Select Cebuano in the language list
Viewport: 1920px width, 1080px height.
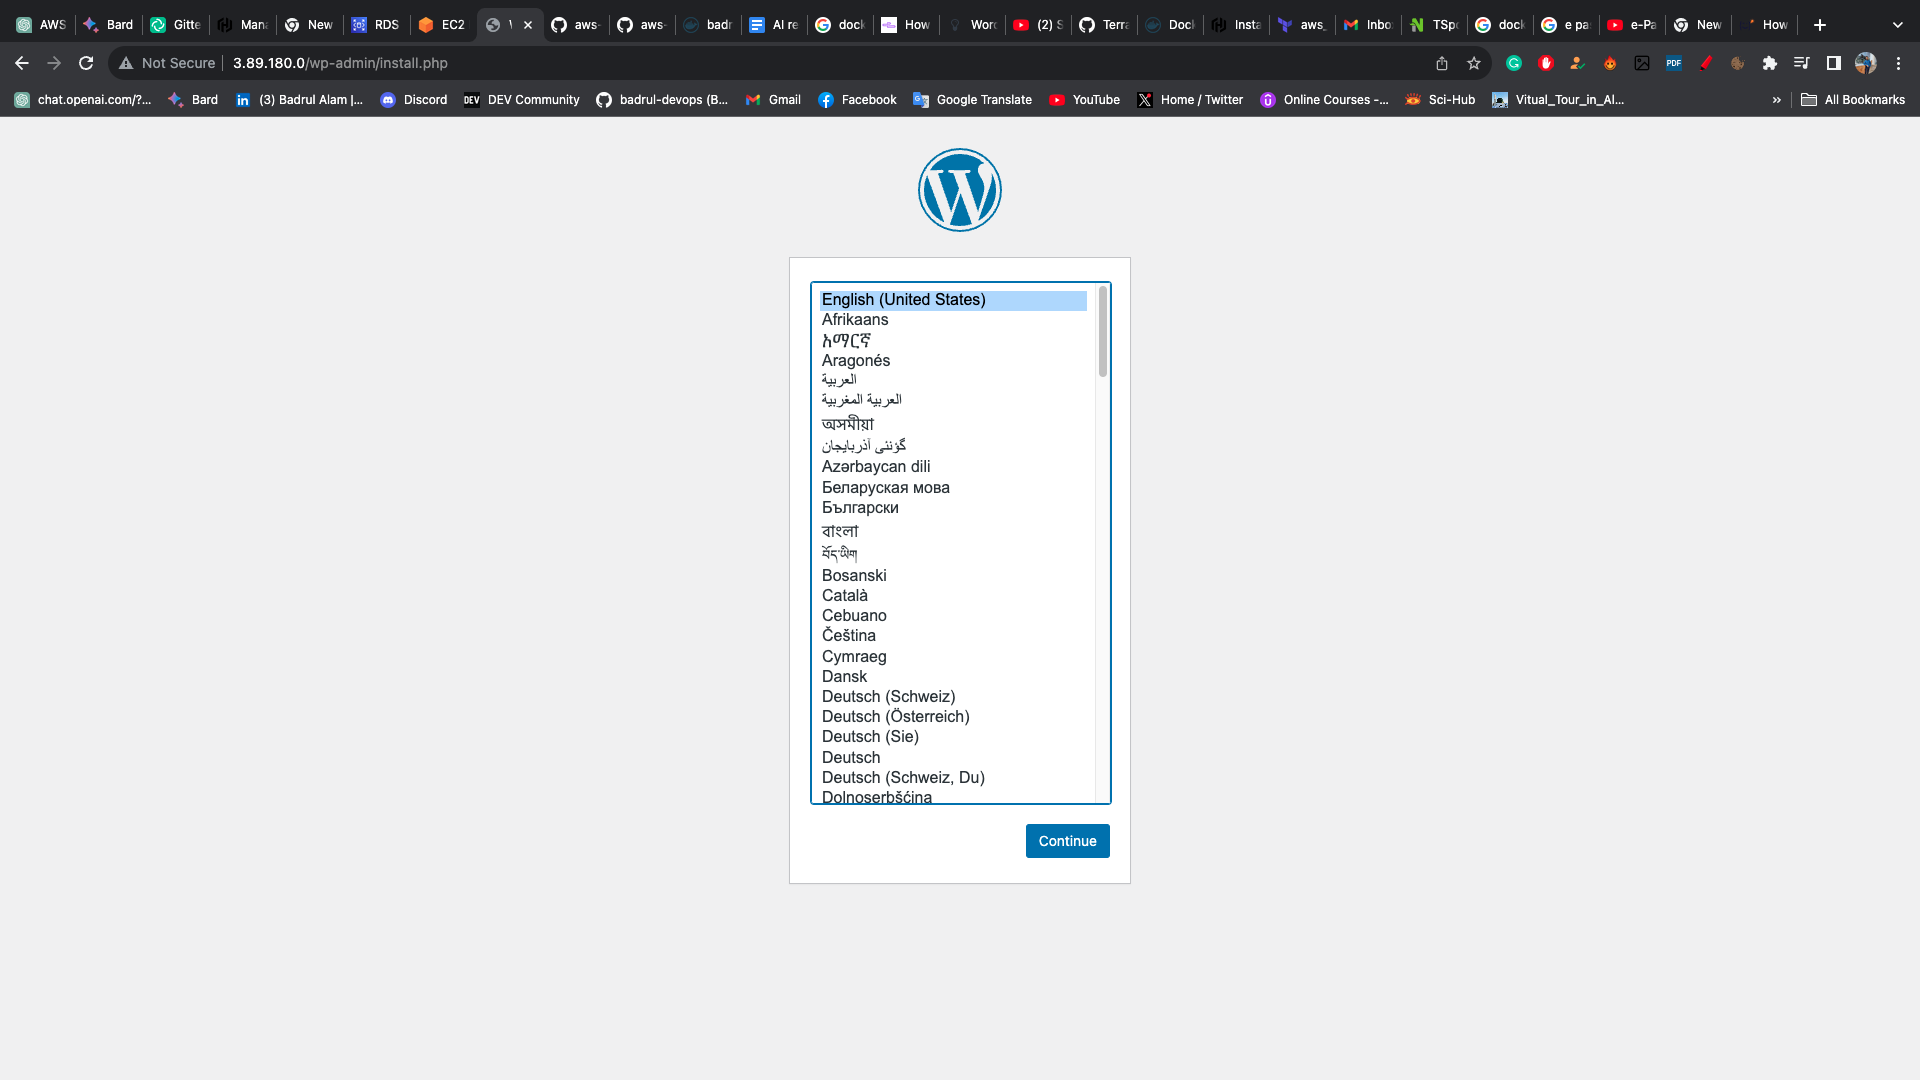click(x=953, y=616)
